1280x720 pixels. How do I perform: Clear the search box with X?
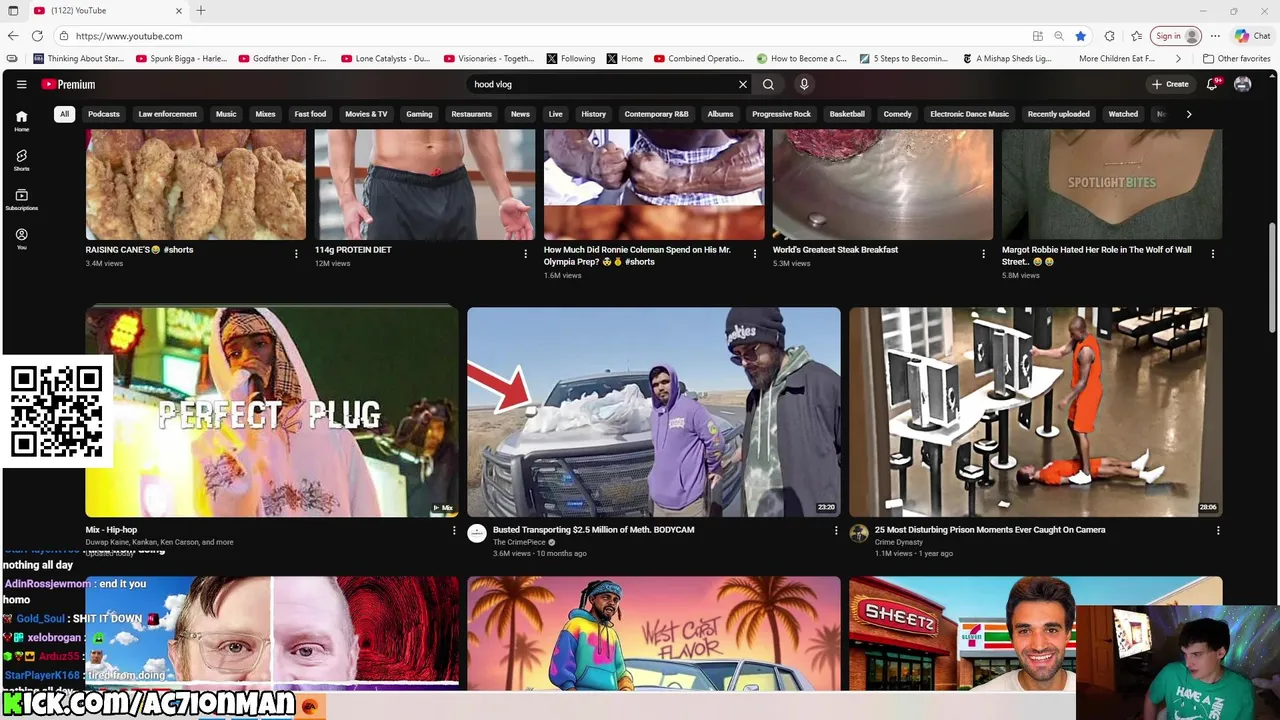(743, 84)
